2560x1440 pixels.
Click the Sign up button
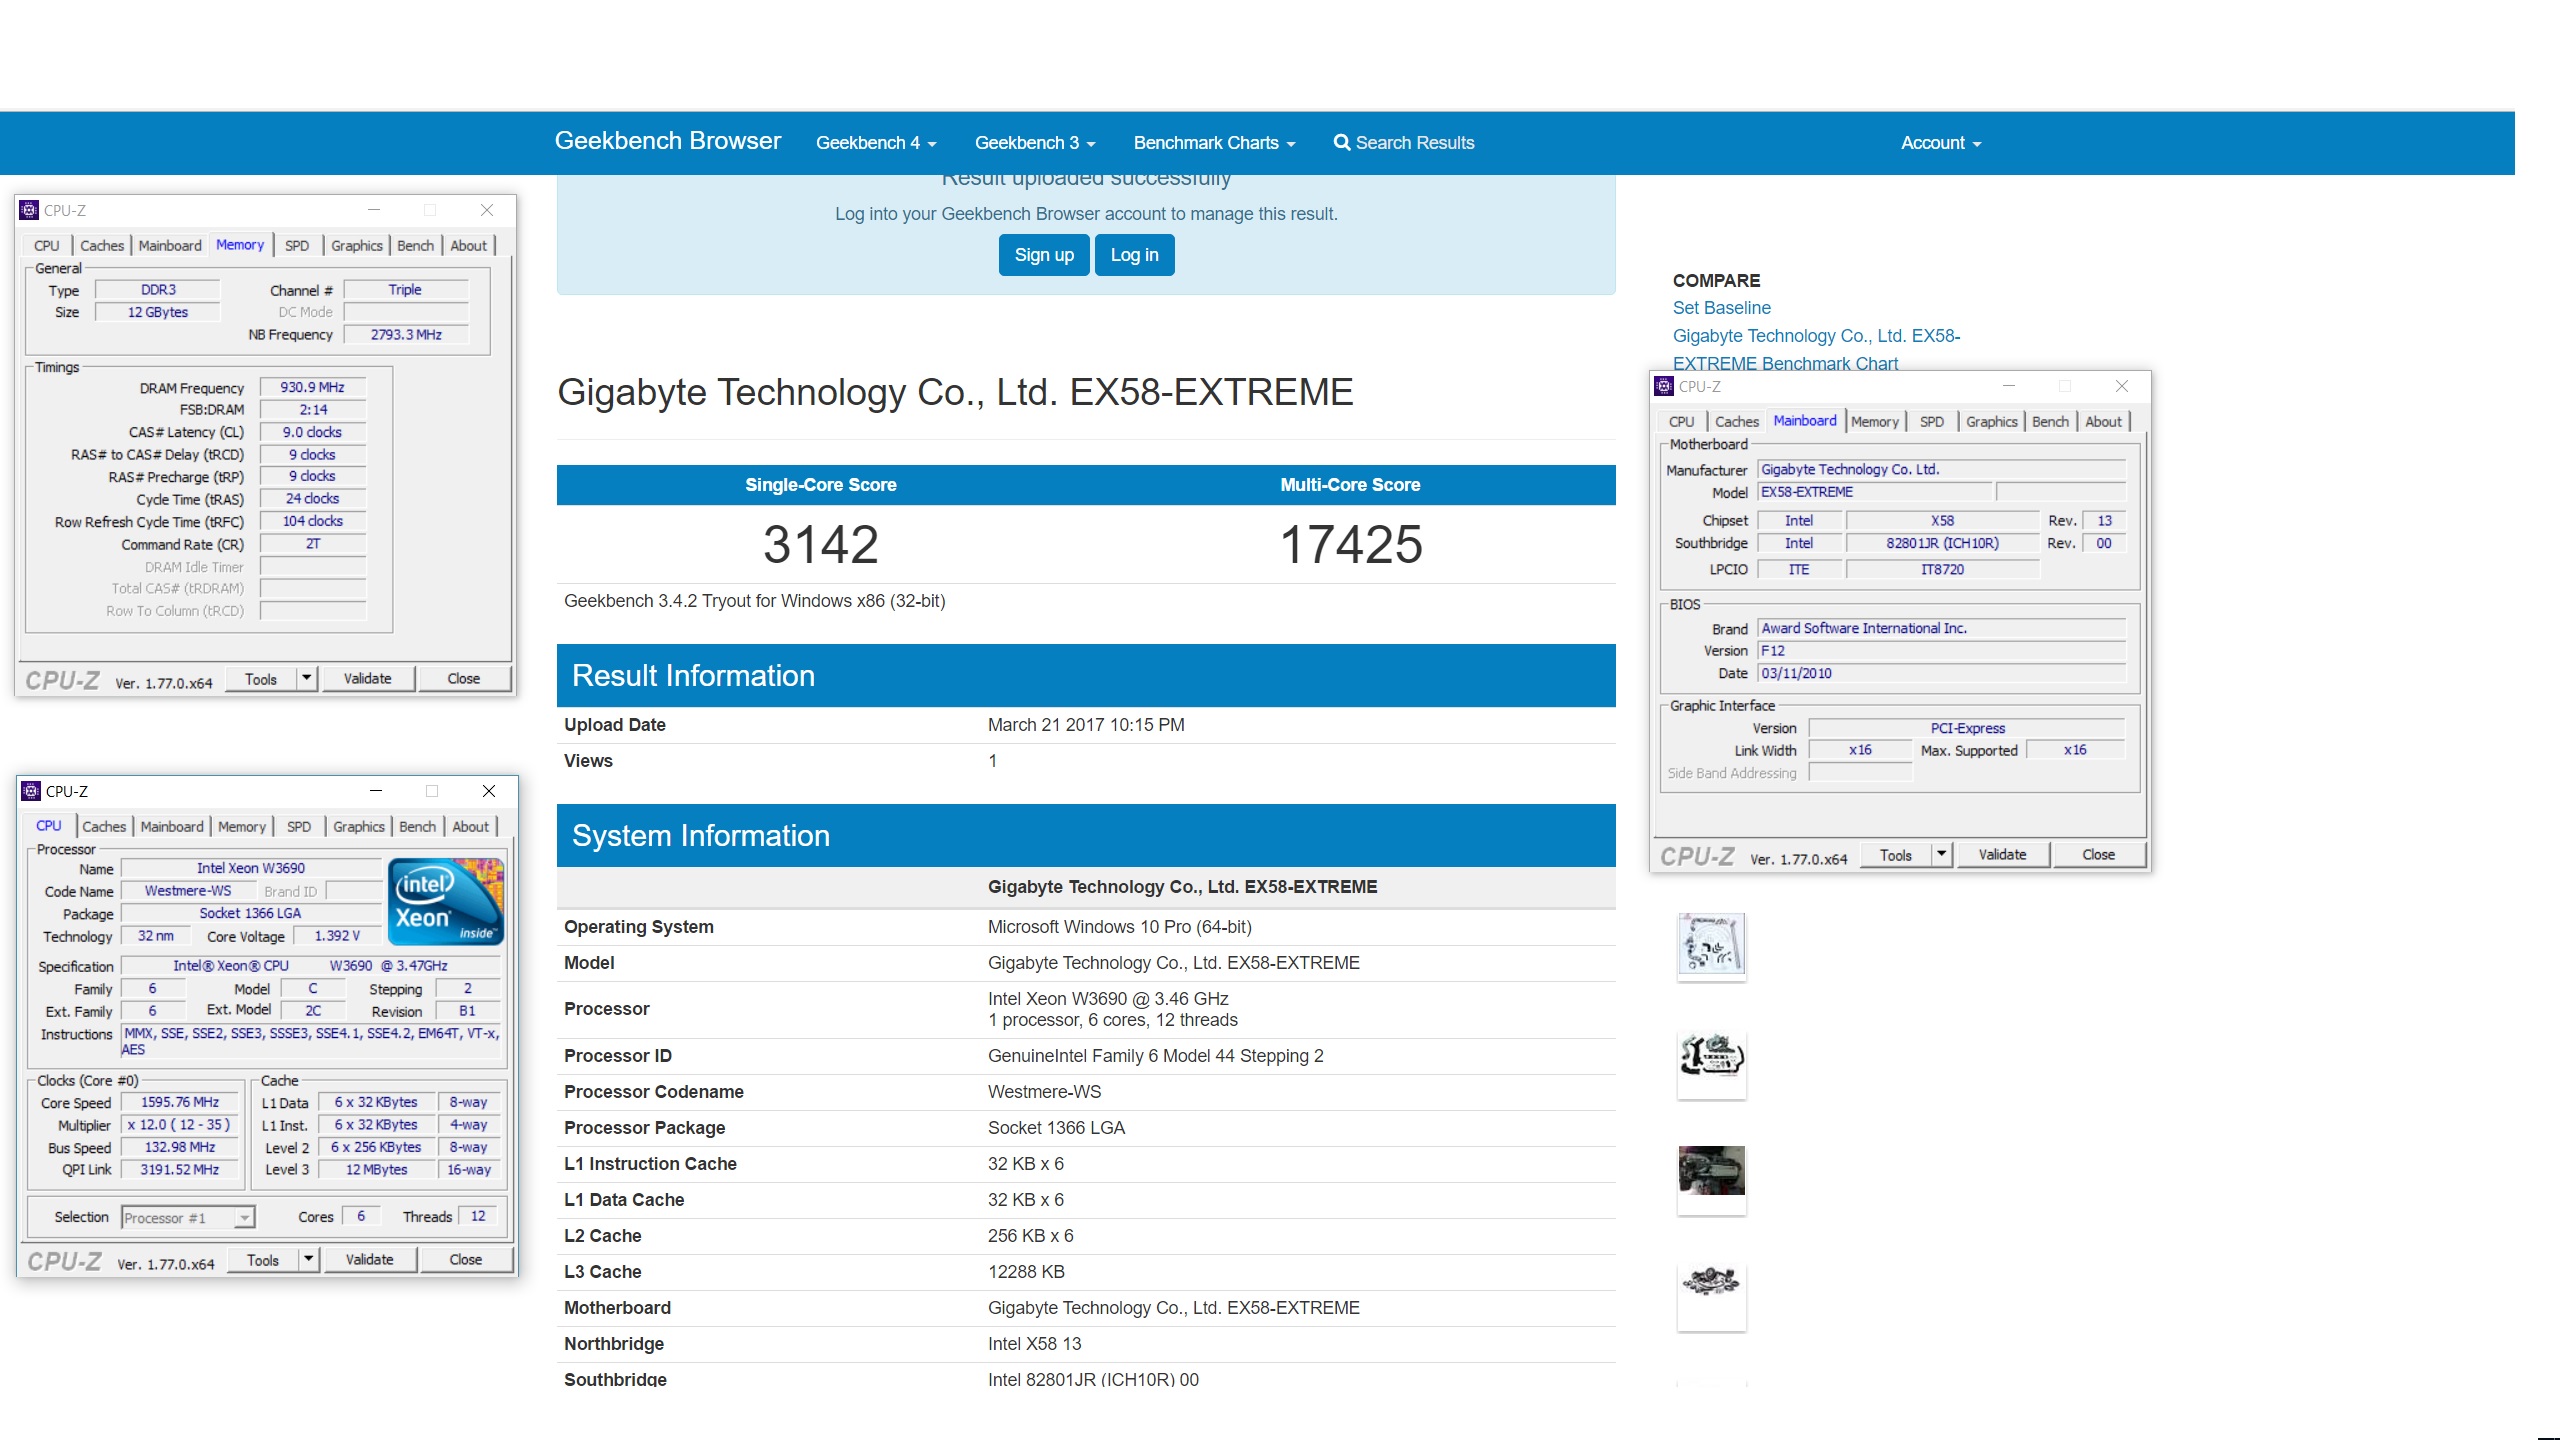click(x=1044, y=255)
